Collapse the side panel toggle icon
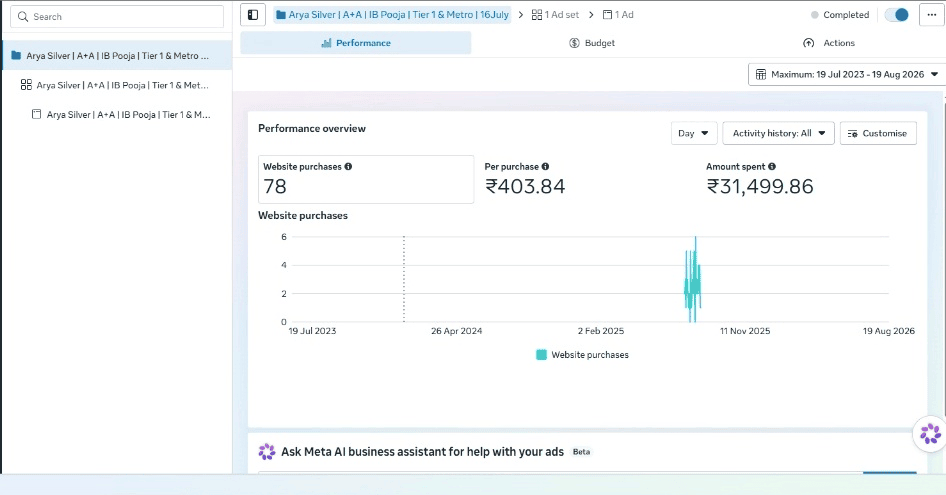Image resolution: width=946 pixels, height=495 pixels. (253, 15)
